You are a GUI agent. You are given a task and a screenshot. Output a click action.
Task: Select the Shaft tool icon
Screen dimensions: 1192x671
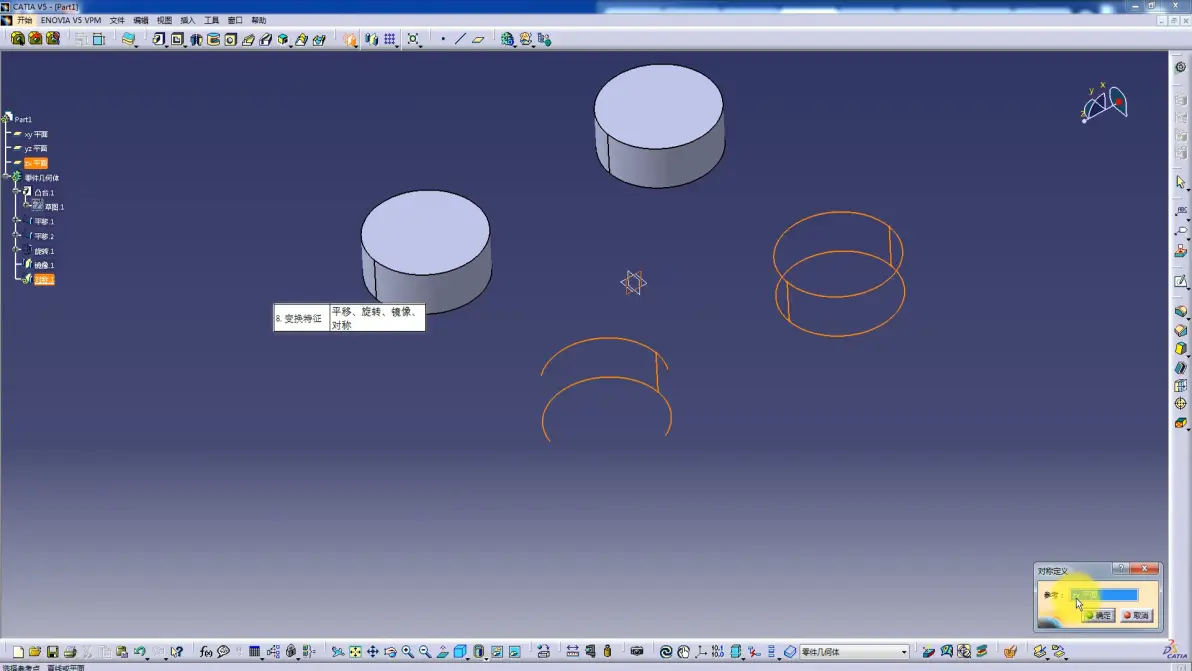coord(196,39)
